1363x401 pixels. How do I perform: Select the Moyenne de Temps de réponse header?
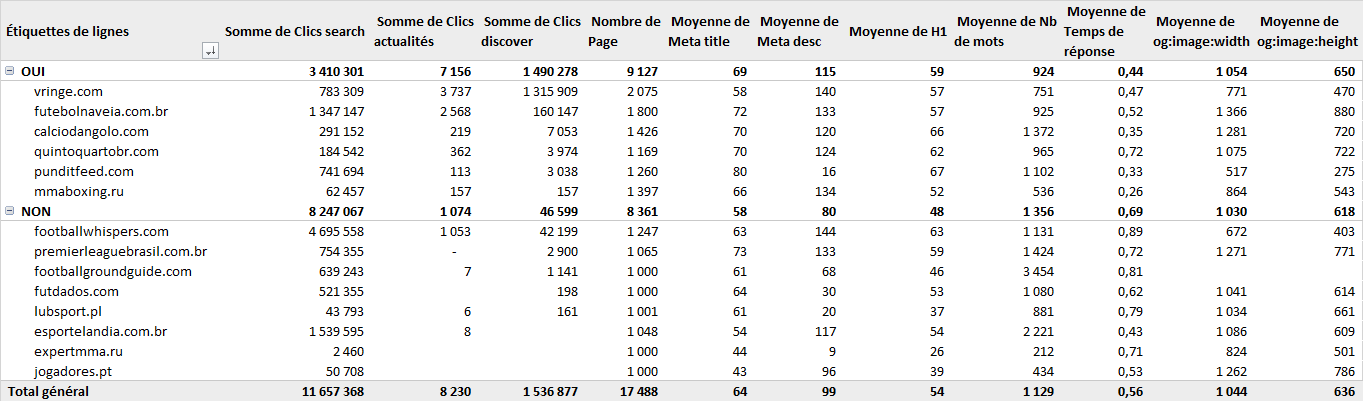tap(1105, 32)
